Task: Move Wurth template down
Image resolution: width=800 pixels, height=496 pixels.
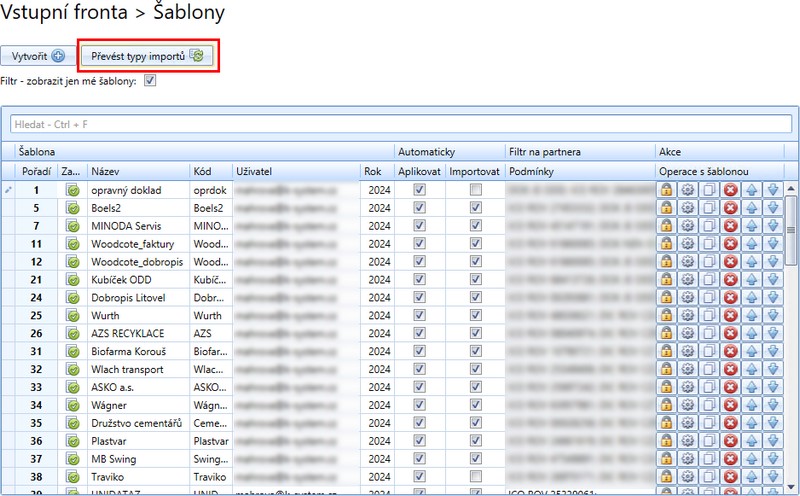Action: [773, 316]
